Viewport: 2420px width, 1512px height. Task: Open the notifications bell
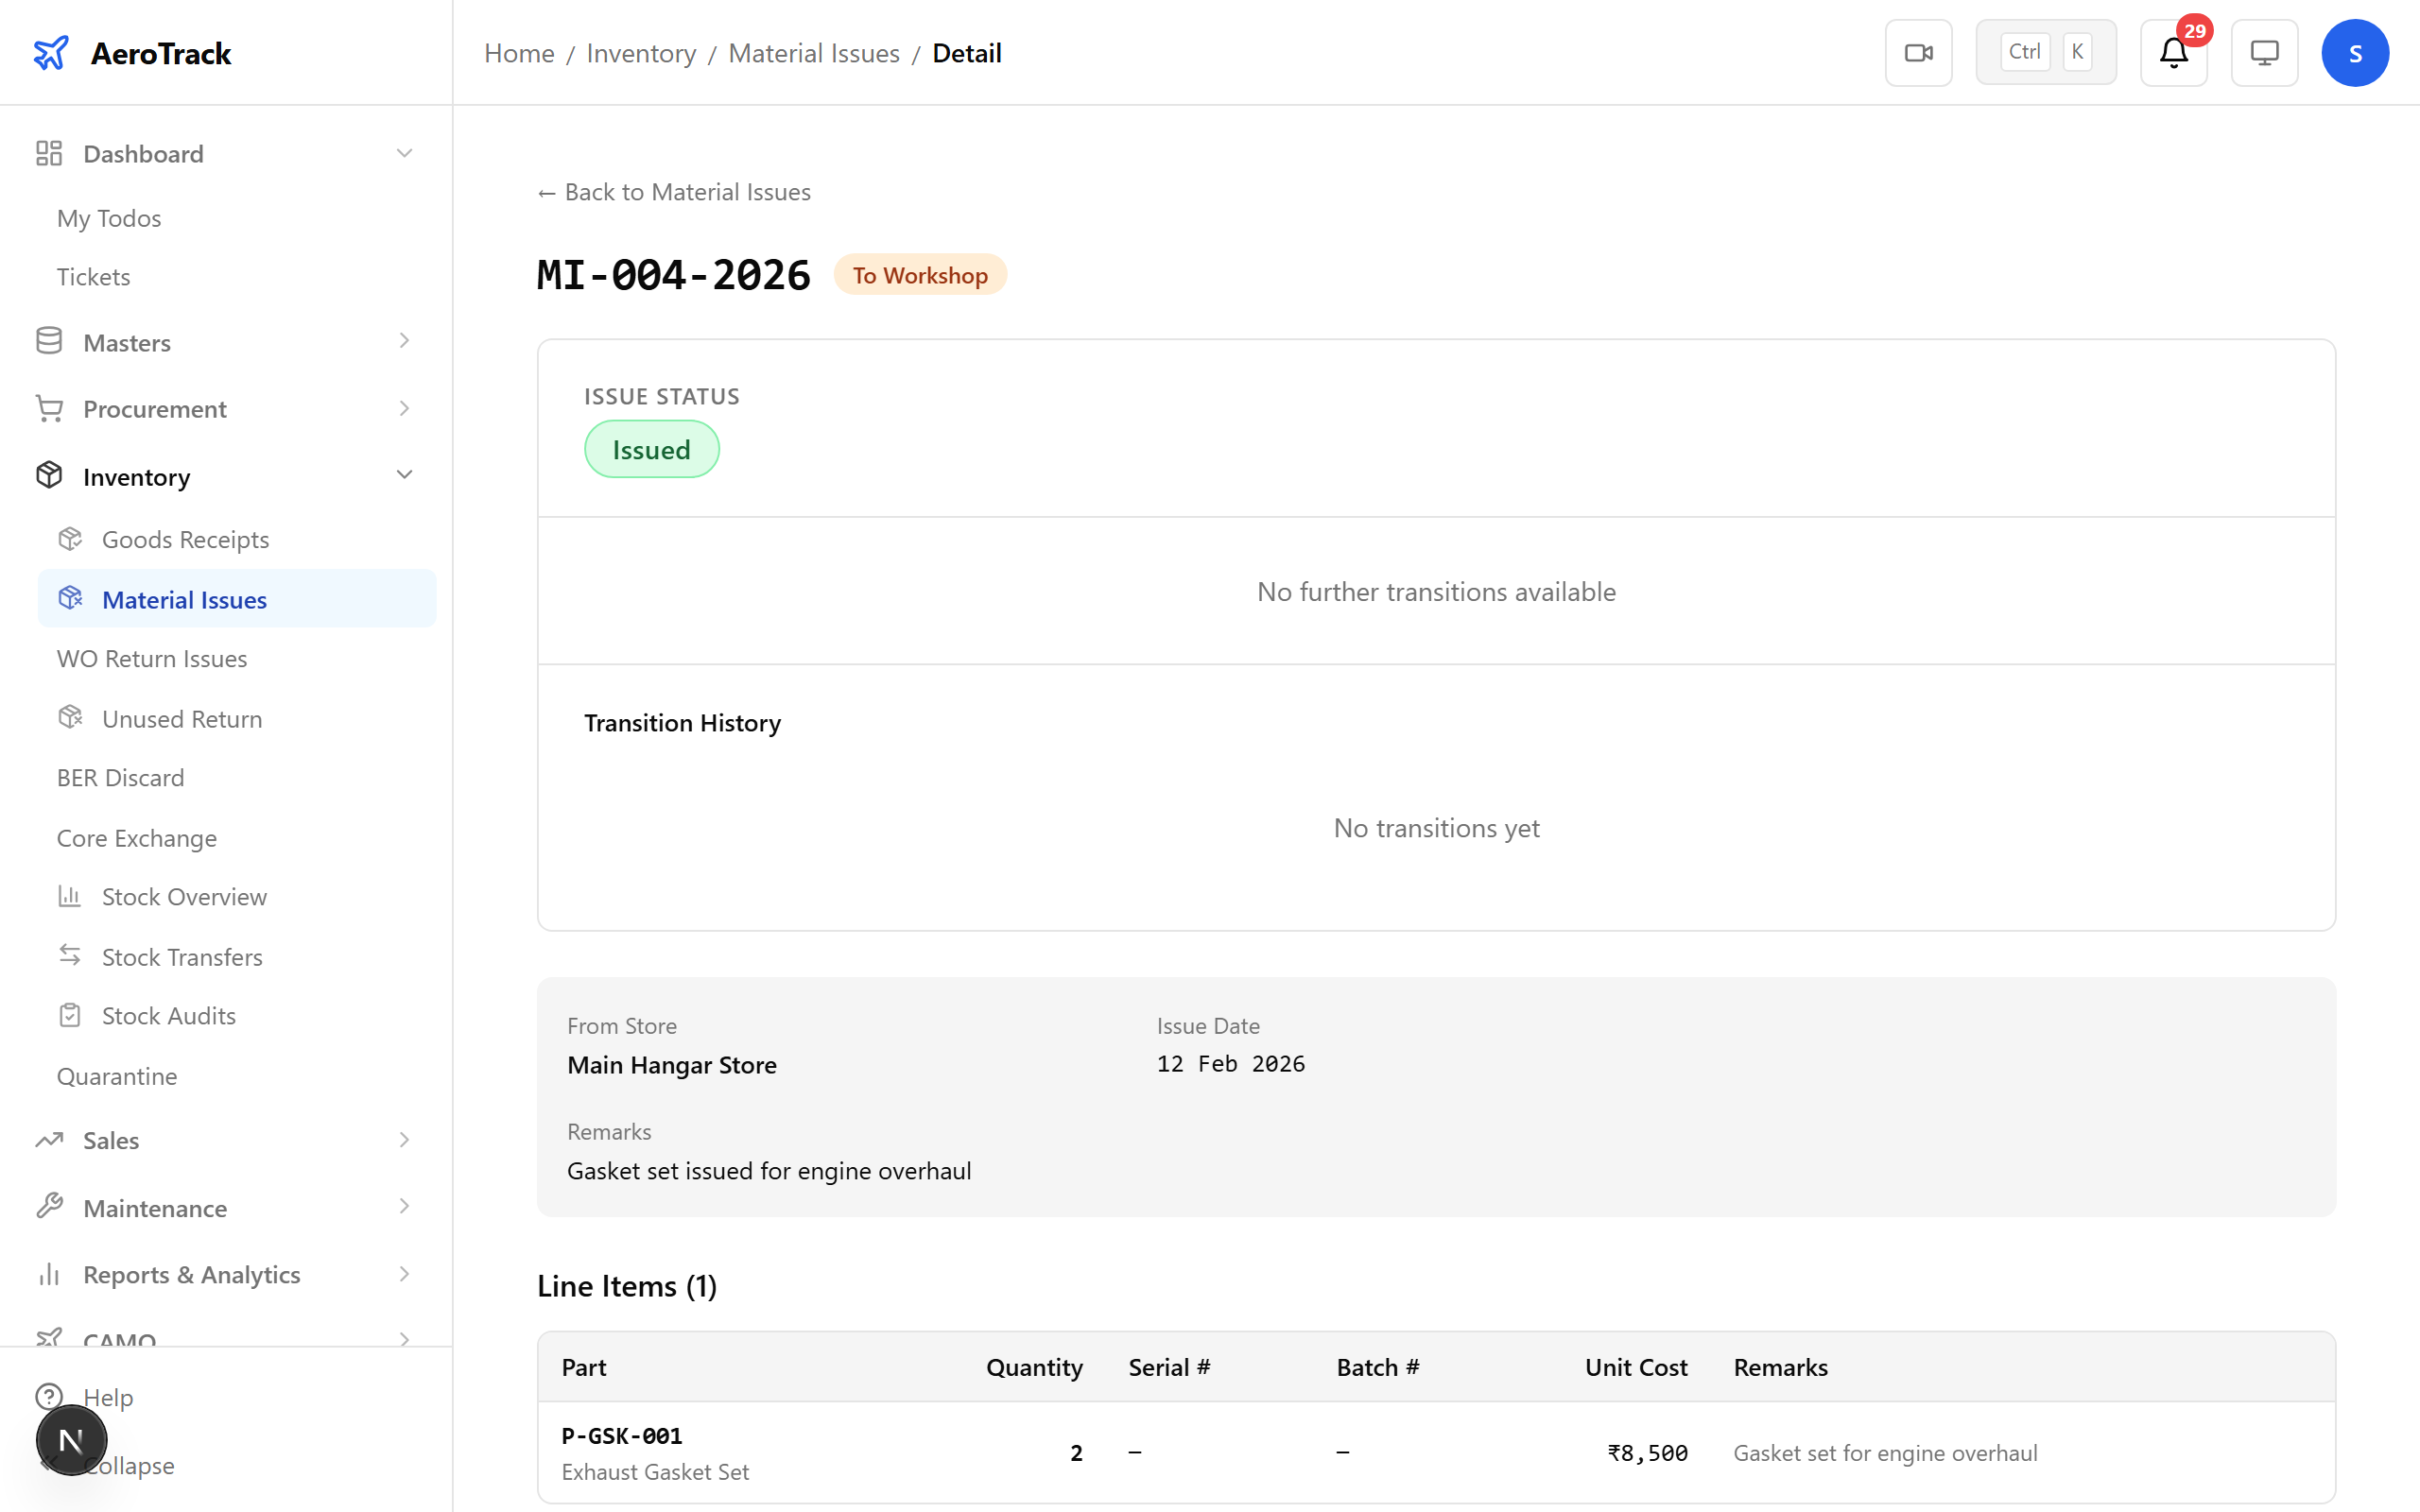(2172, 52)
